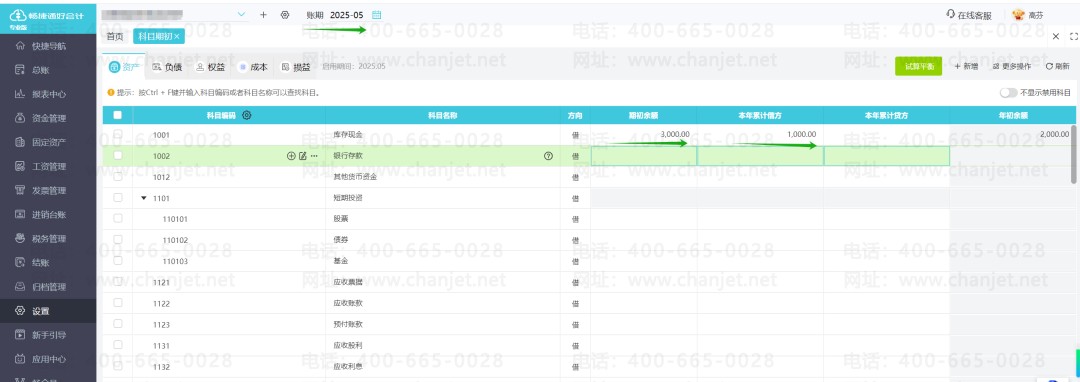Screen dimensions: 1080x382
Task: Click the 本年累计借方 cell for row 1002
Action: coord(760,156)
